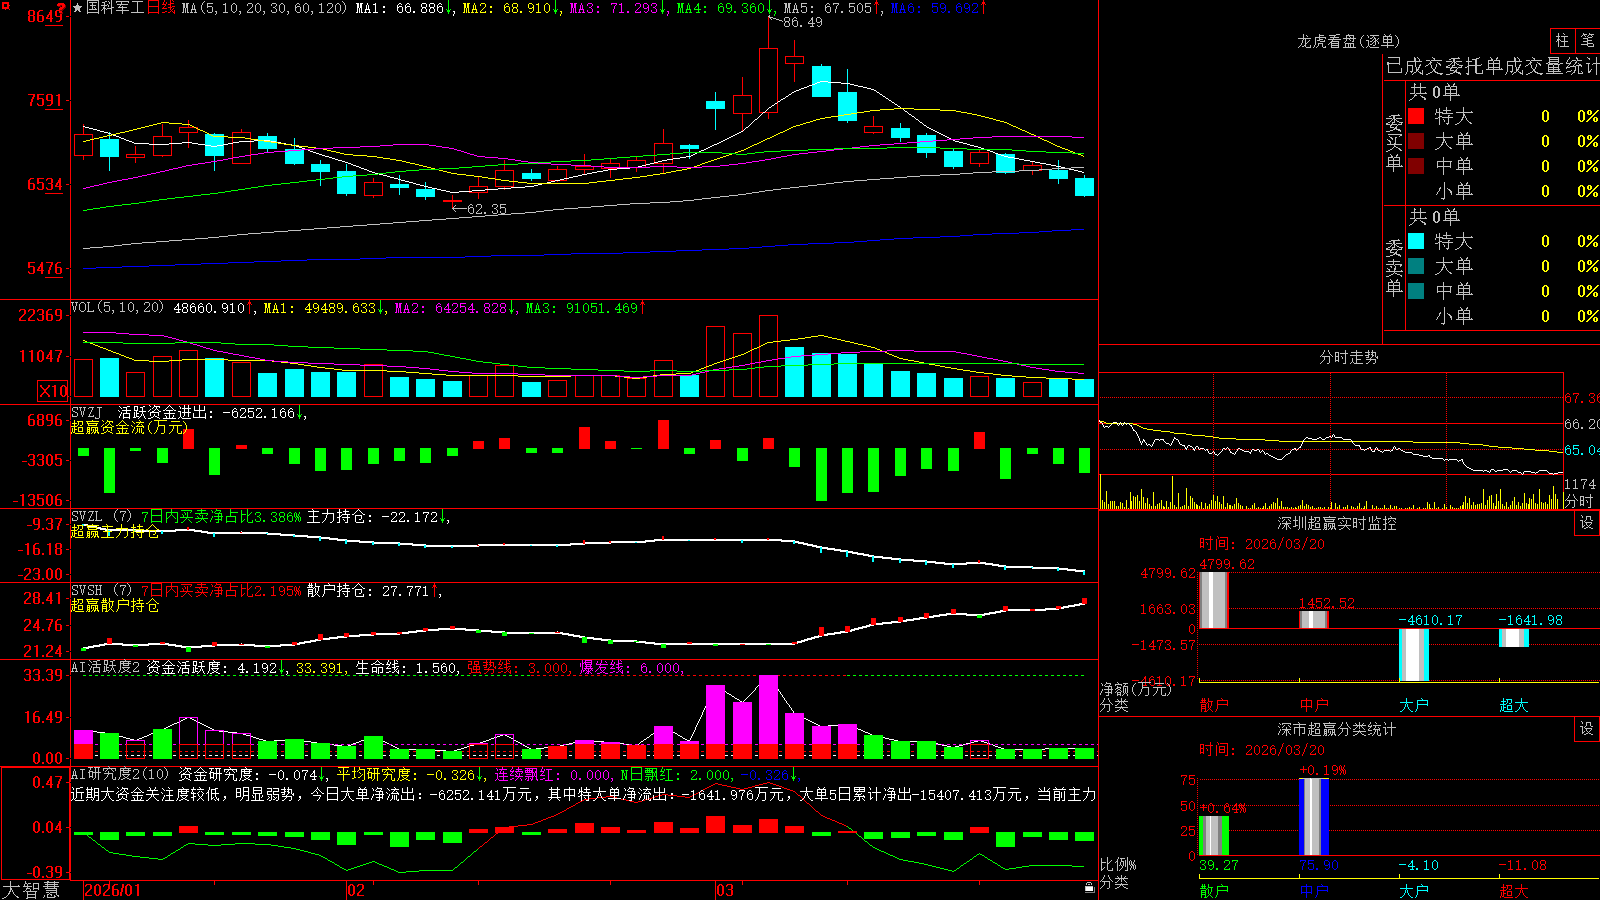Click the 超赢资金流(万元) legend label
Screen dimensions: 1600x900
129,427
